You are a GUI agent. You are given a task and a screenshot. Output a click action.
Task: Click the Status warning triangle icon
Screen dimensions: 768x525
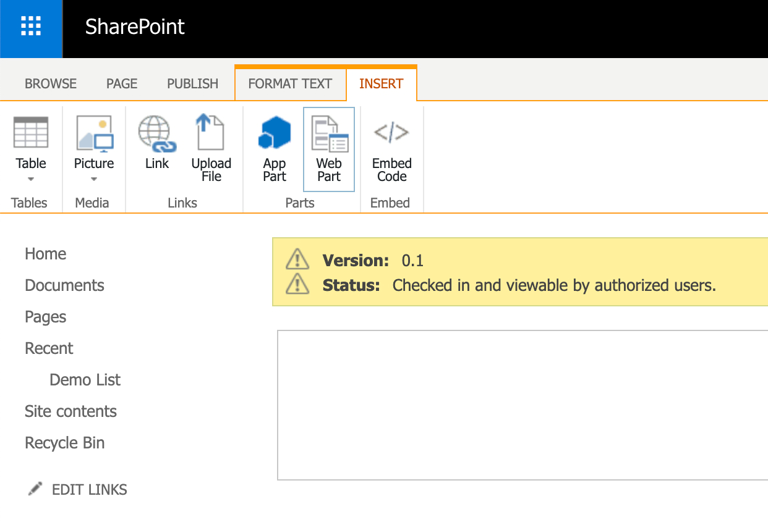tap(297, 284)
